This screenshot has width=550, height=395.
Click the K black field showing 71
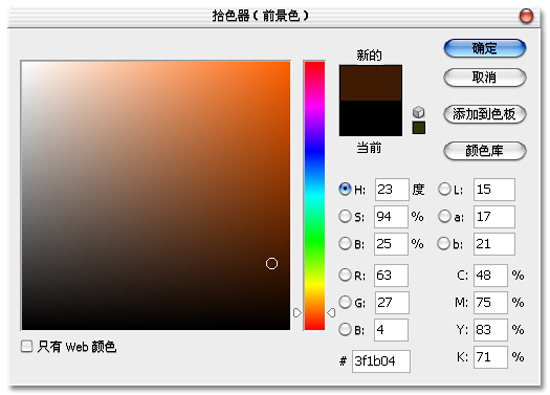[x=490, y=357]
